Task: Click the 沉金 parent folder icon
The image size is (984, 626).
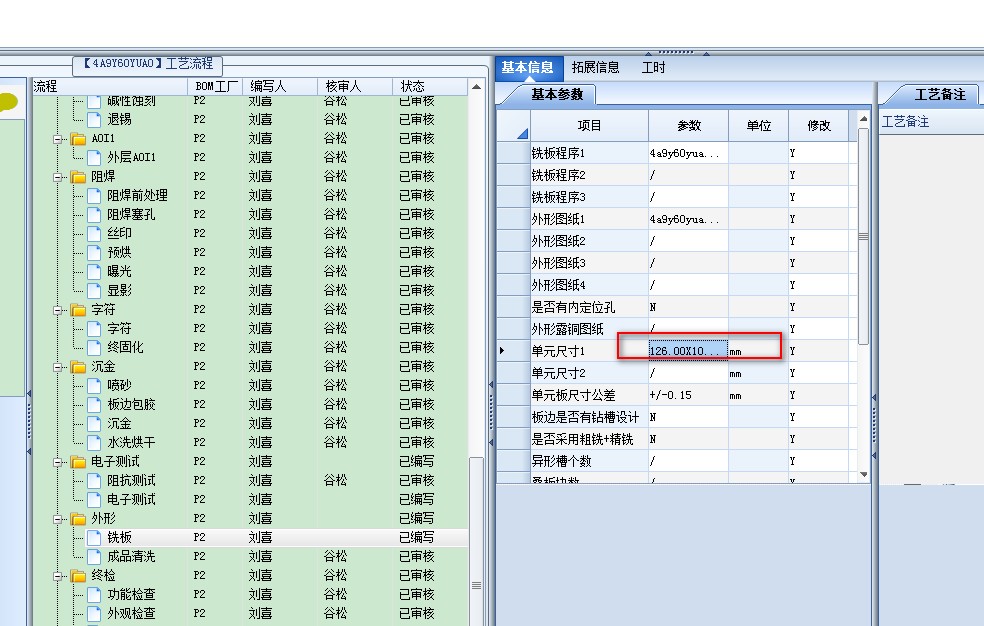Action: point(78,367)
